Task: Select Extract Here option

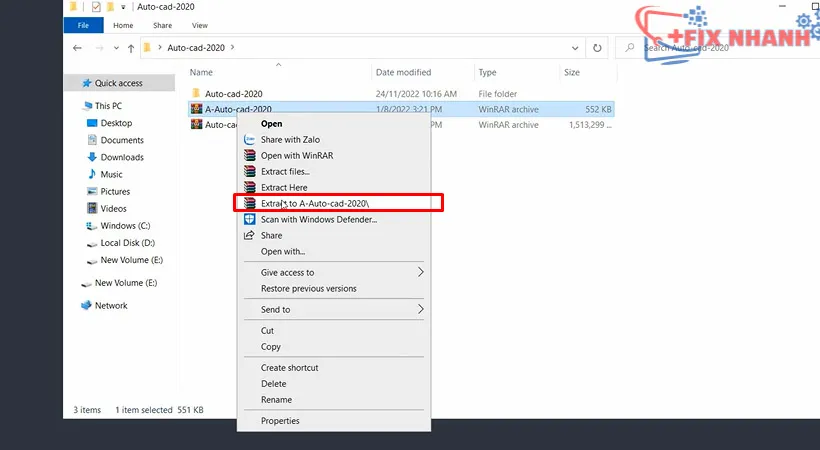Action: coord(284,187)
